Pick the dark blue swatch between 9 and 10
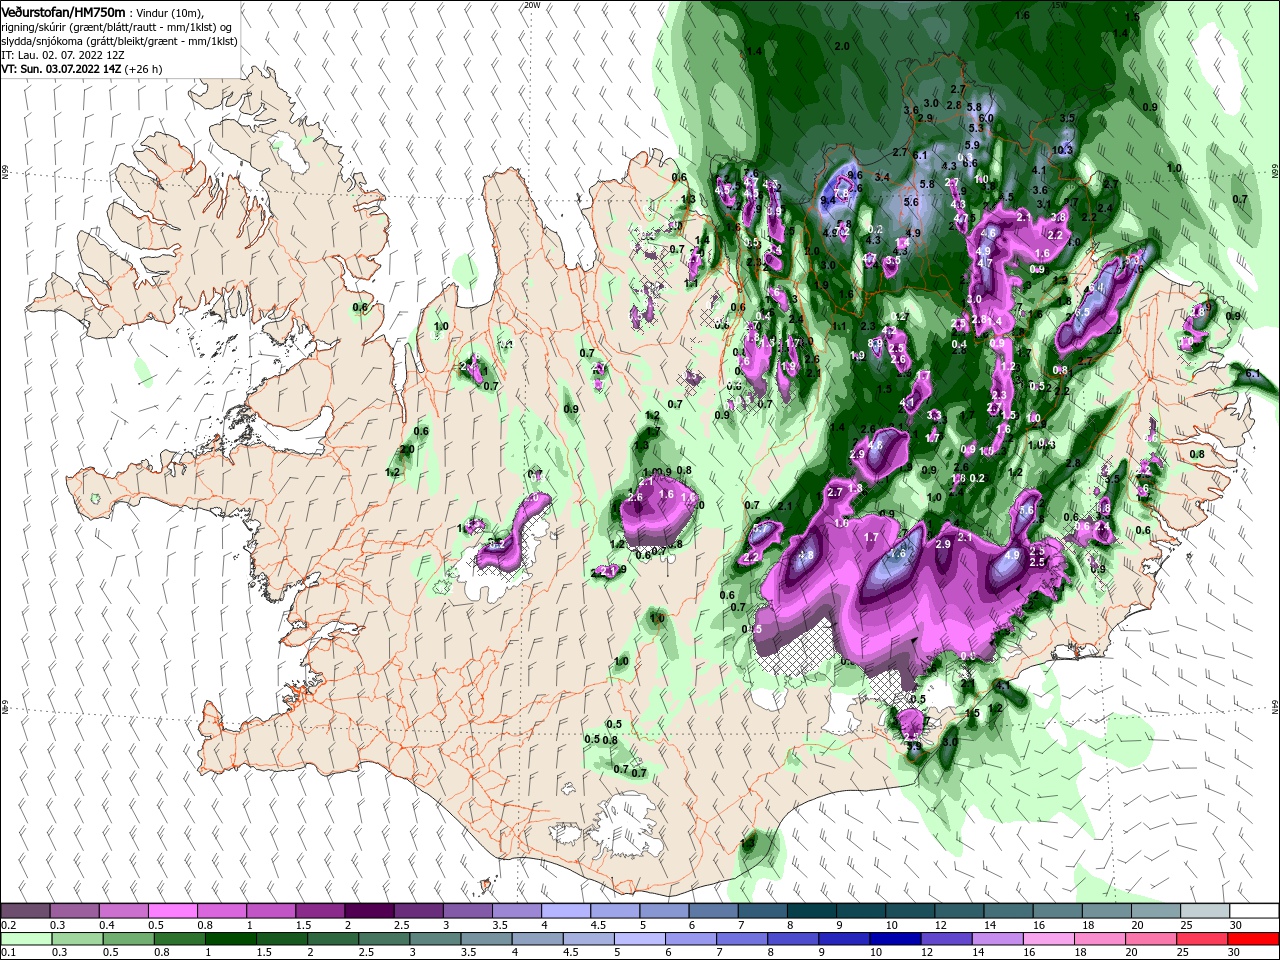 844,939
